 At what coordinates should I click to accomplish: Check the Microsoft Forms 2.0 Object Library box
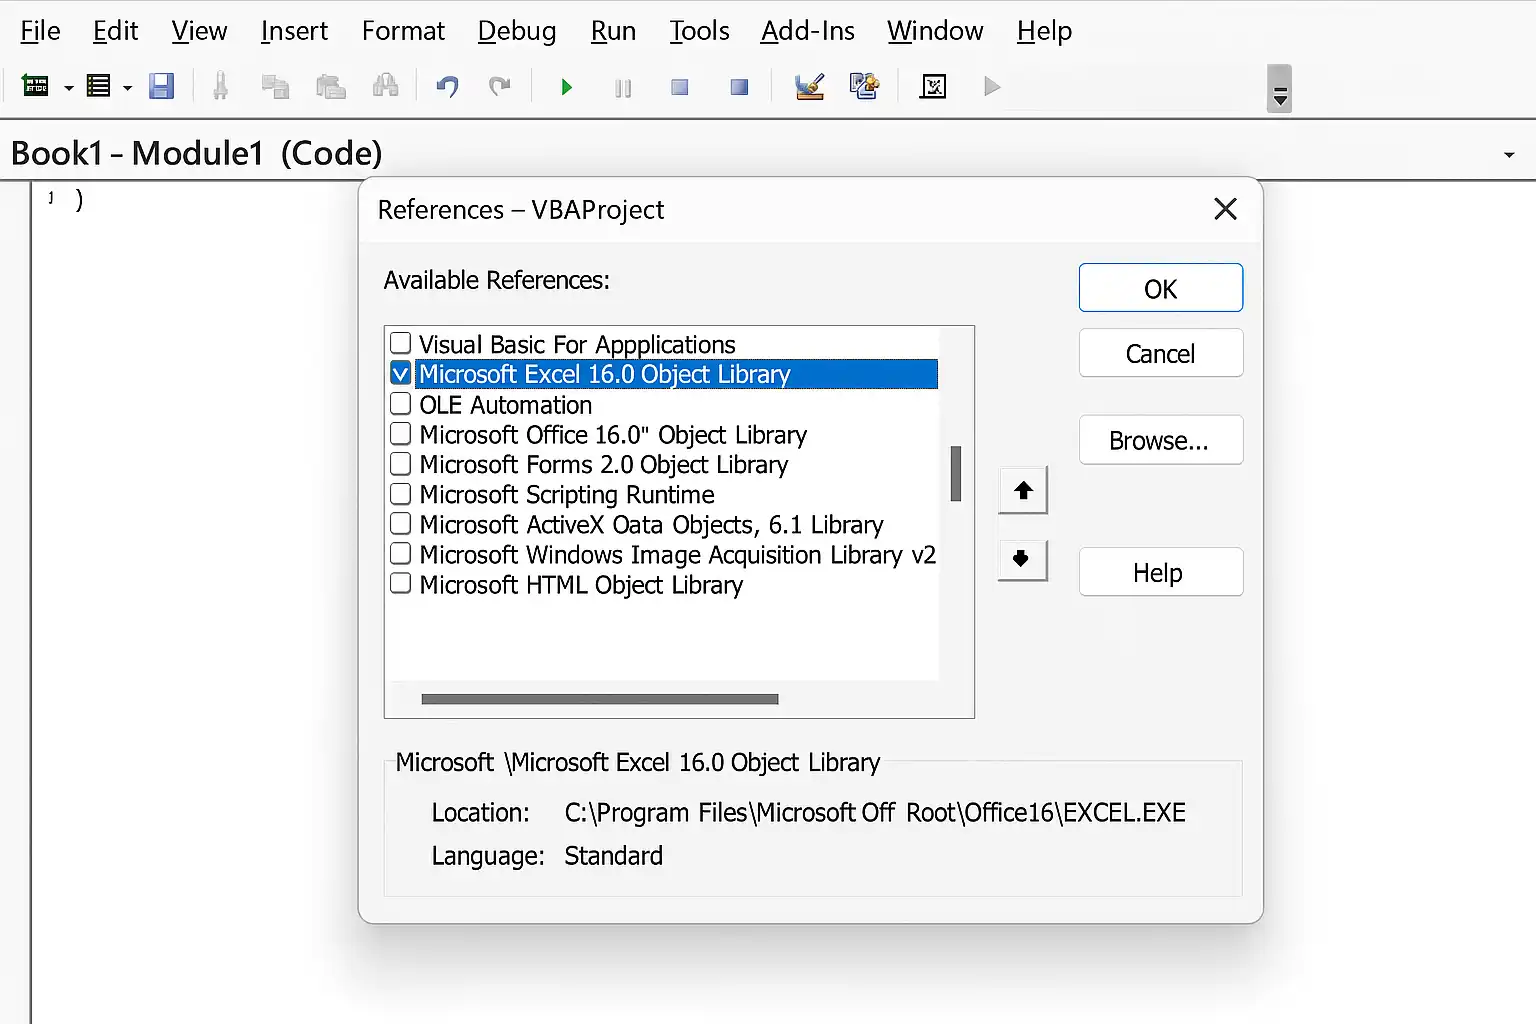click(x=400, y=463)
